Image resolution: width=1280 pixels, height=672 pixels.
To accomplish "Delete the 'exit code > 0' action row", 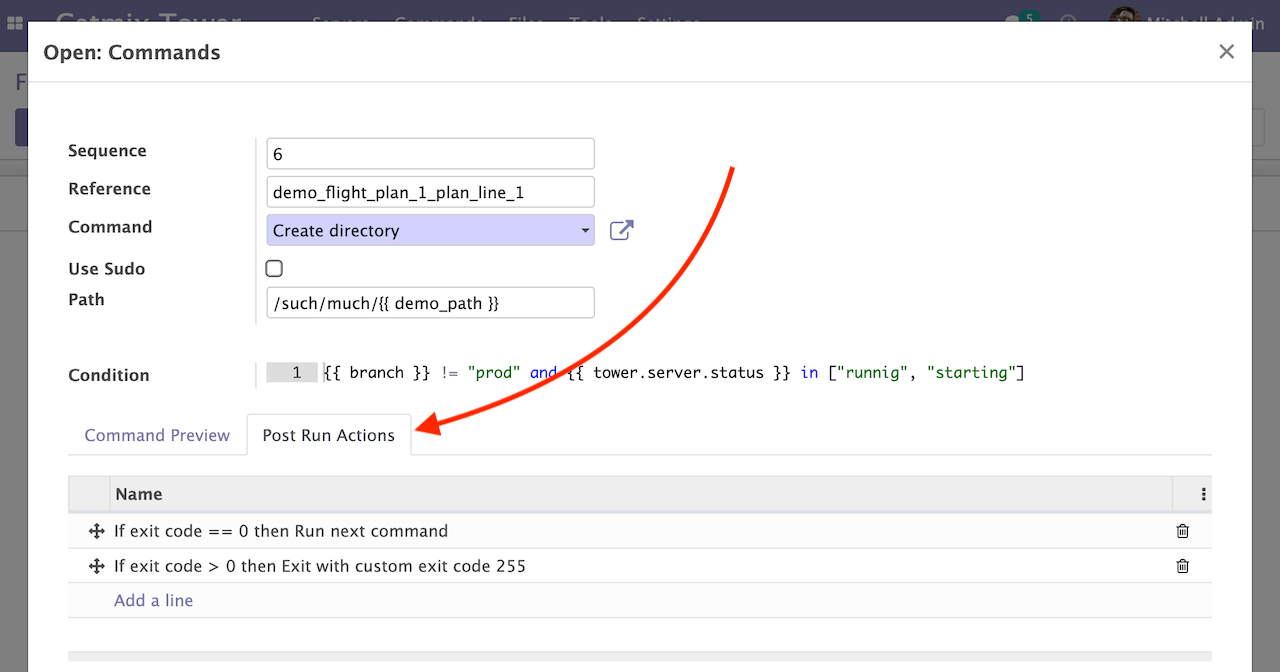I will [x=1182, y=566].
